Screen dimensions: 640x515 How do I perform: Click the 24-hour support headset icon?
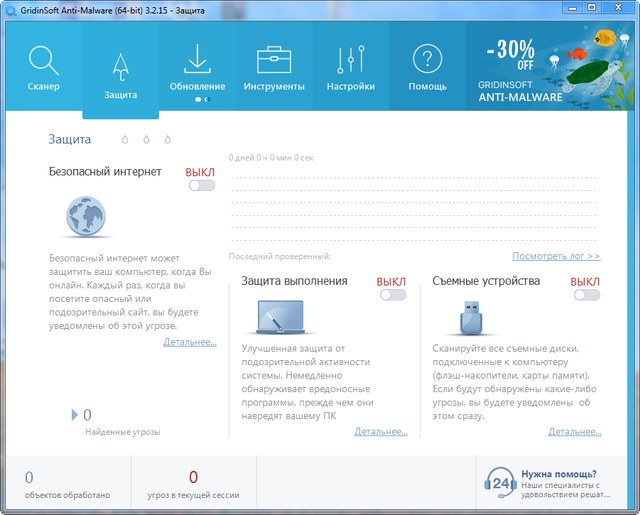click(500, 481)
